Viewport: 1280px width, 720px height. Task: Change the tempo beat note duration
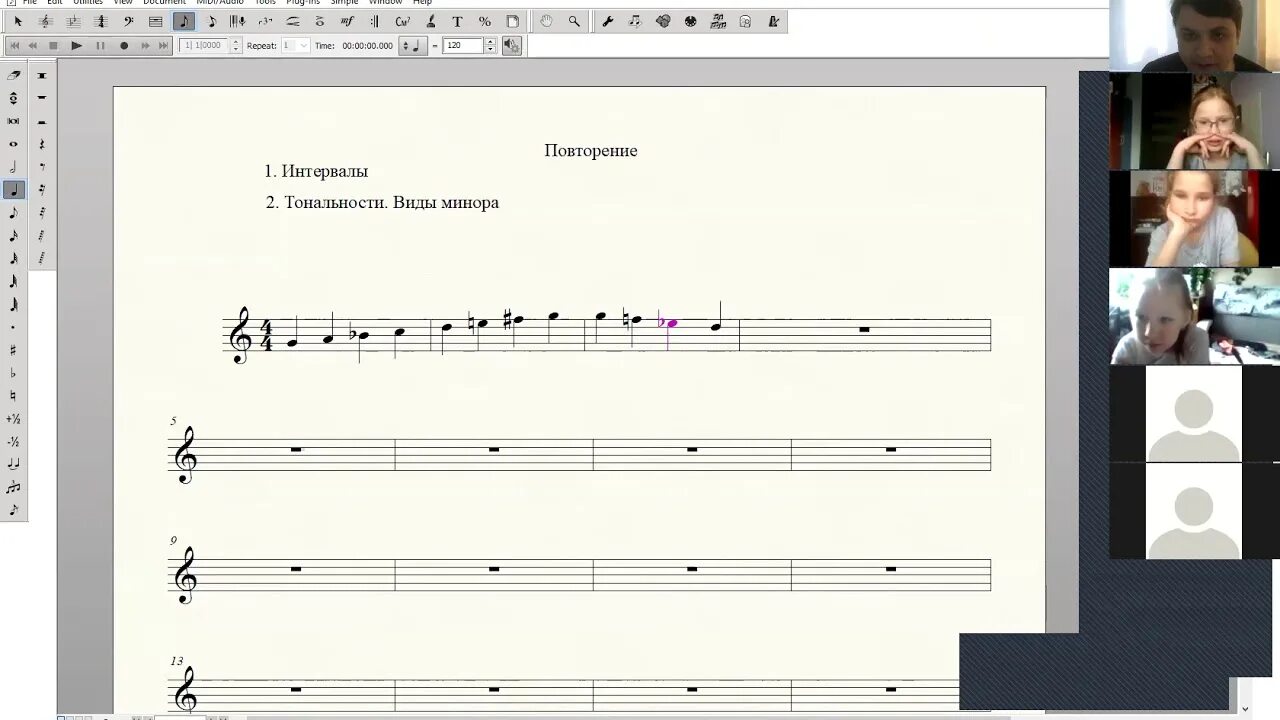(x=412, y=45)
